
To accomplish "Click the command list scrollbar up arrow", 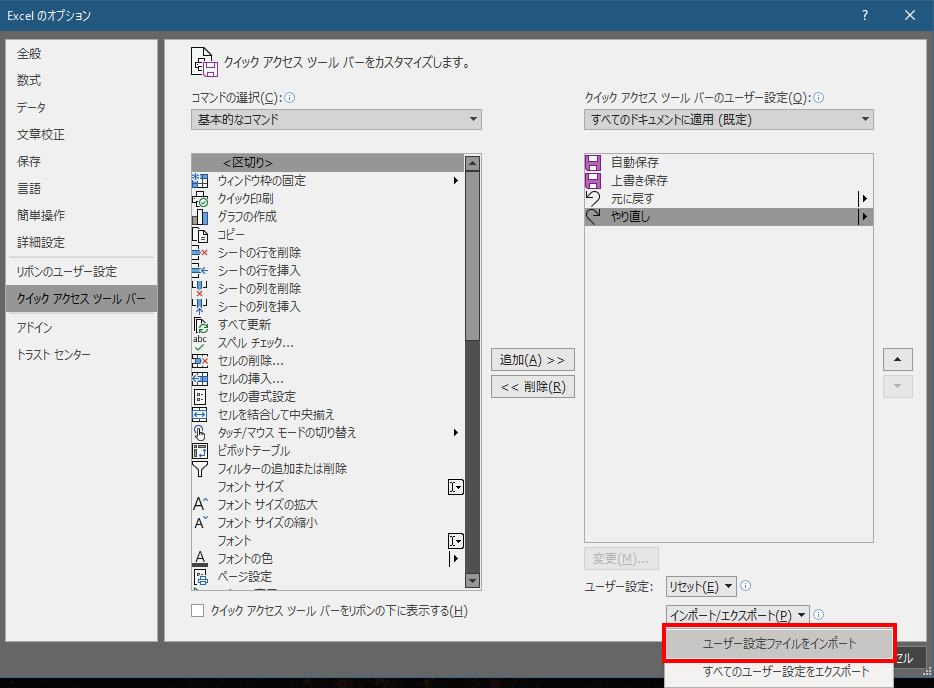I will click(x=472, y=163).
